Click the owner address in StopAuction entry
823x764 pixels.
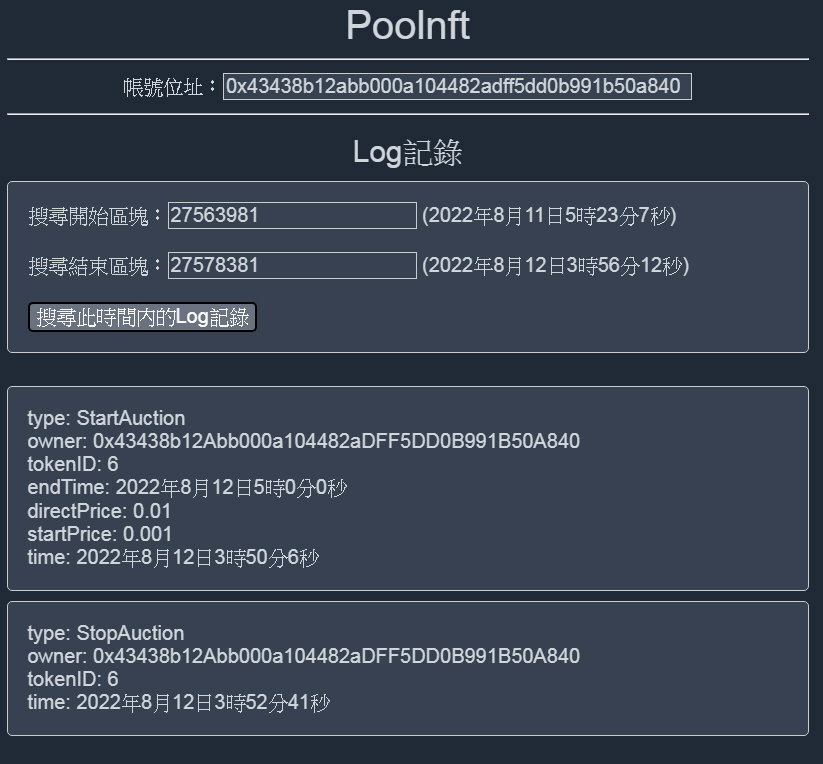pyautogui.click(x=336, y=656)
